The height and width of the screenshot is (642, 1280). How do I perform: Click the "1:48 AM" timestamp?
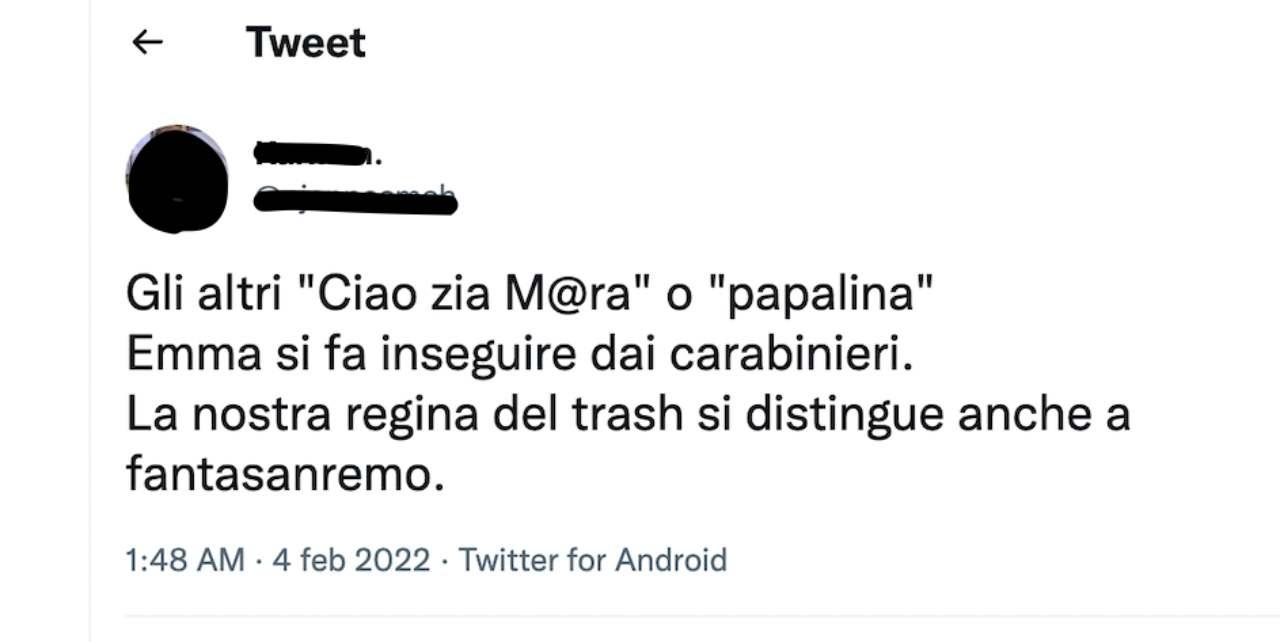pyautogui.click(x=185, y=560)
